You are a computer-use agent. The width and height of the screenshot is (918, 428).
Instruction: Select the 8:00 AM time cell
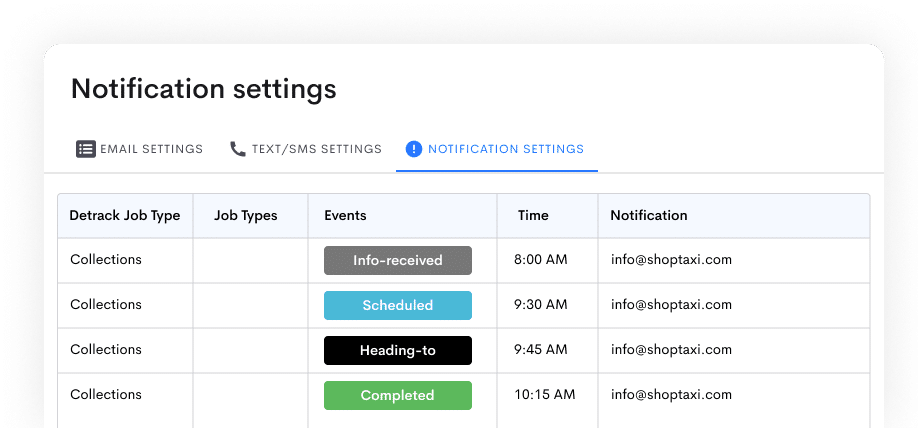pos(540,259)
